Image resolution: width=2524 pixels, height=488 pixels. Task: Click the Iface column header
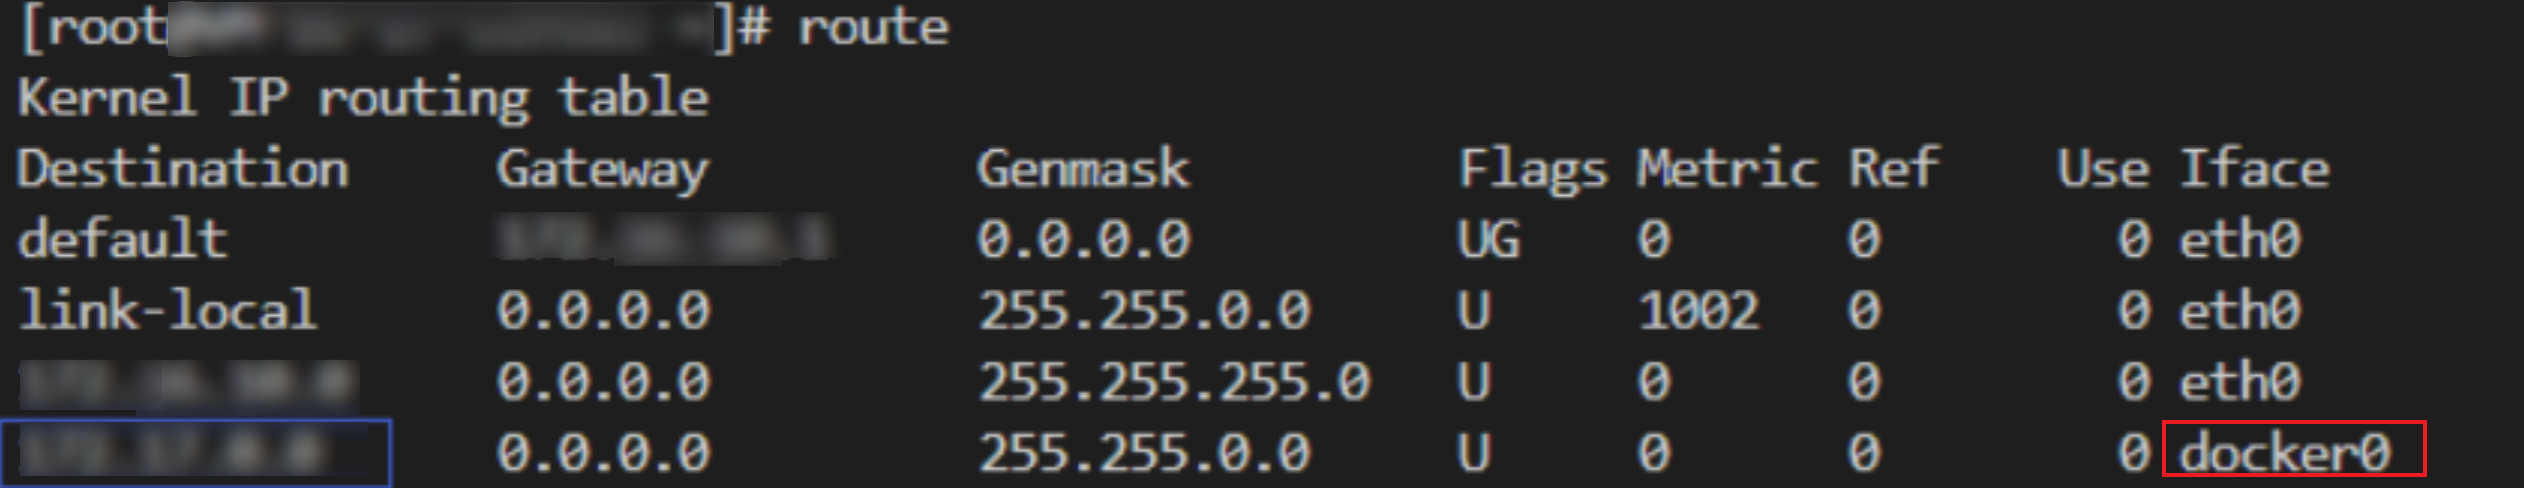point(2254,169)
